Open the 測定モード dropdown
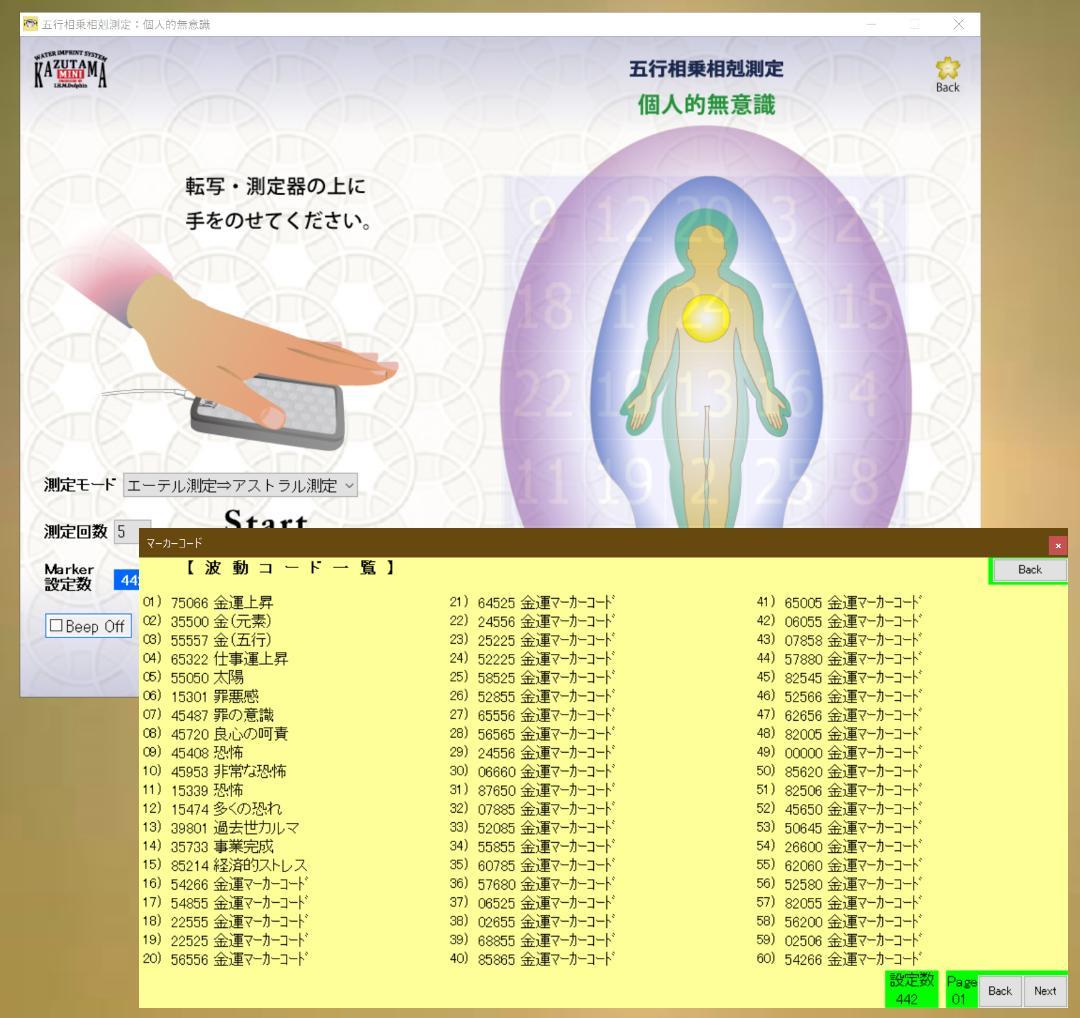Image resolution: width=1080 pixels, height=1018 pixels. coord(240,486)
